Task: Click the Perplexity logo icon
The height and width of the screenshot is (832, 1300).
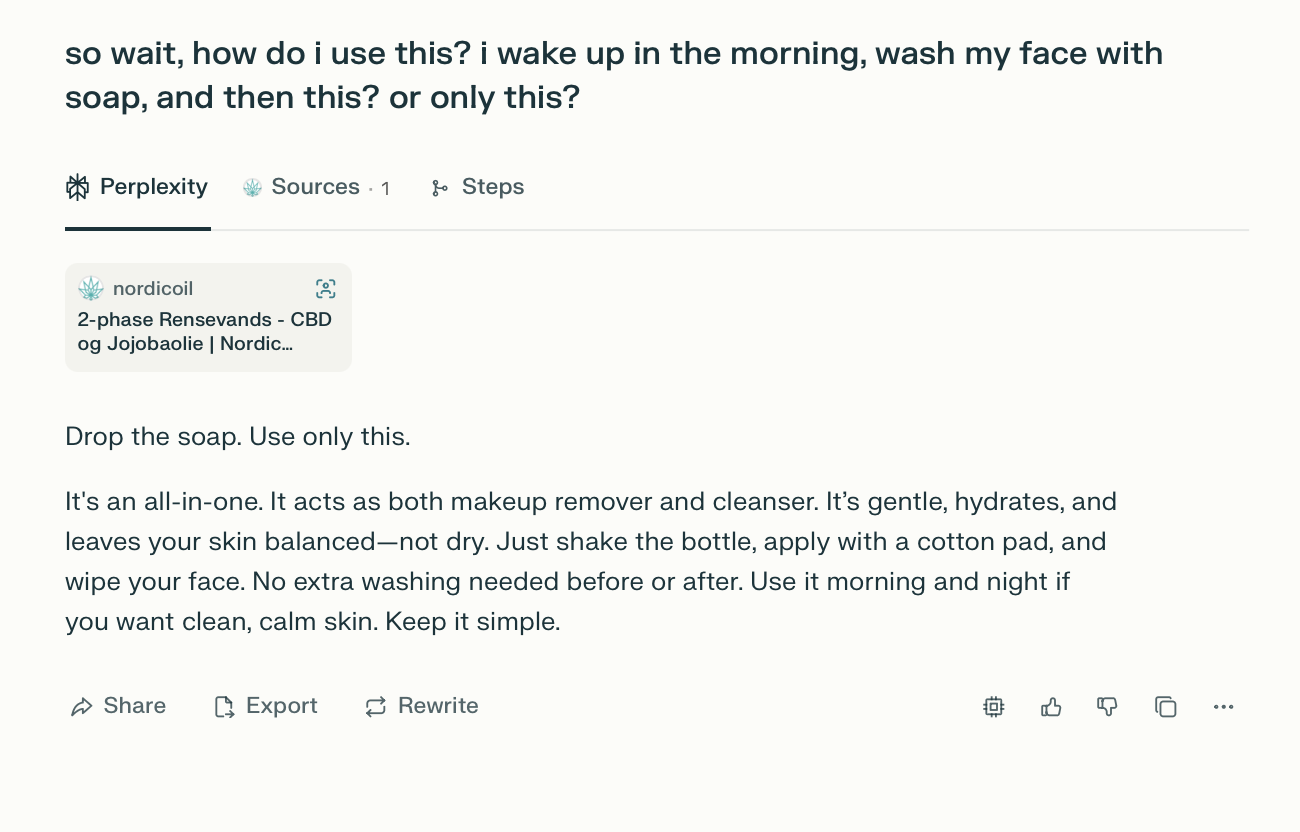Action: (77, 187)
